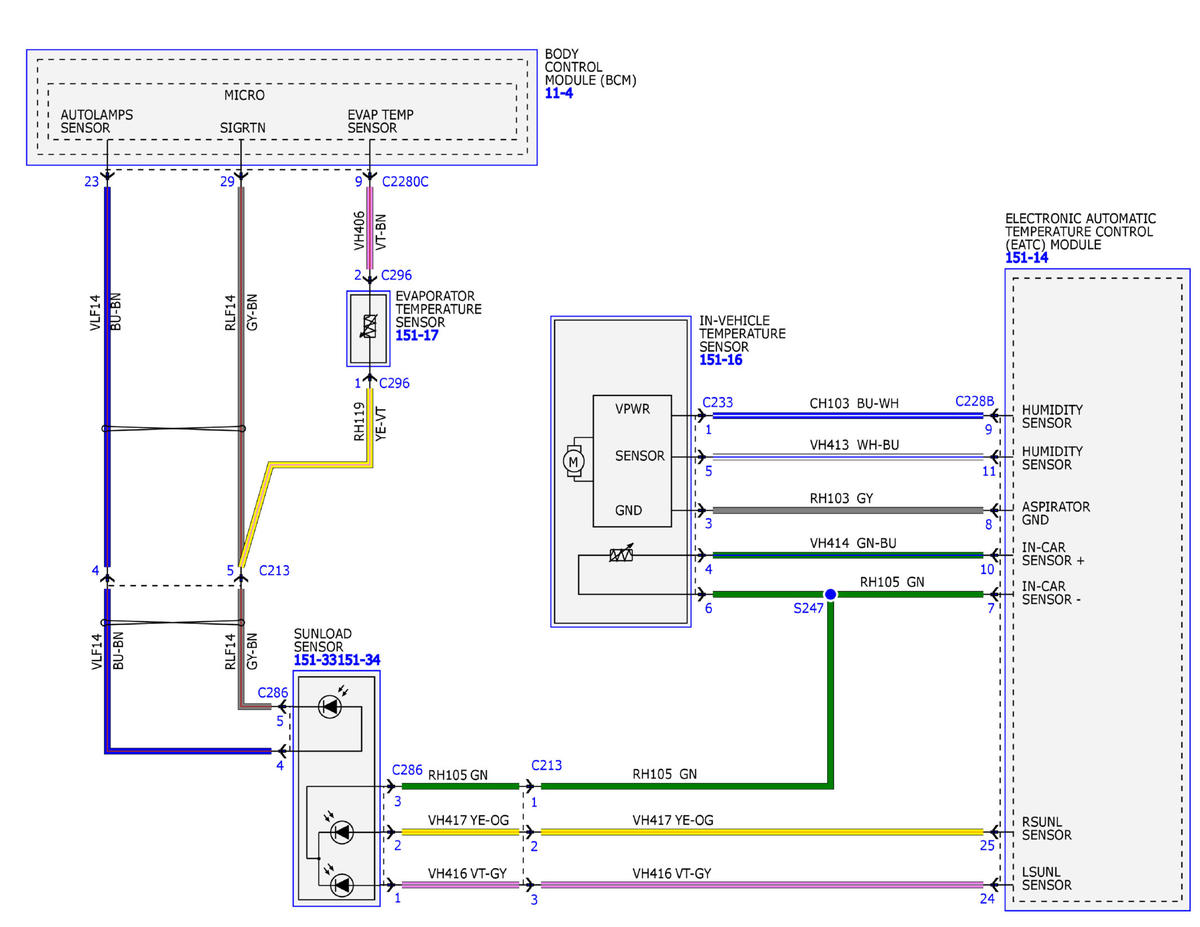Open the Evaporator Temperature Sensor link 151-17
Viewport: 1200px width, 927px height.
coord(417,335)
